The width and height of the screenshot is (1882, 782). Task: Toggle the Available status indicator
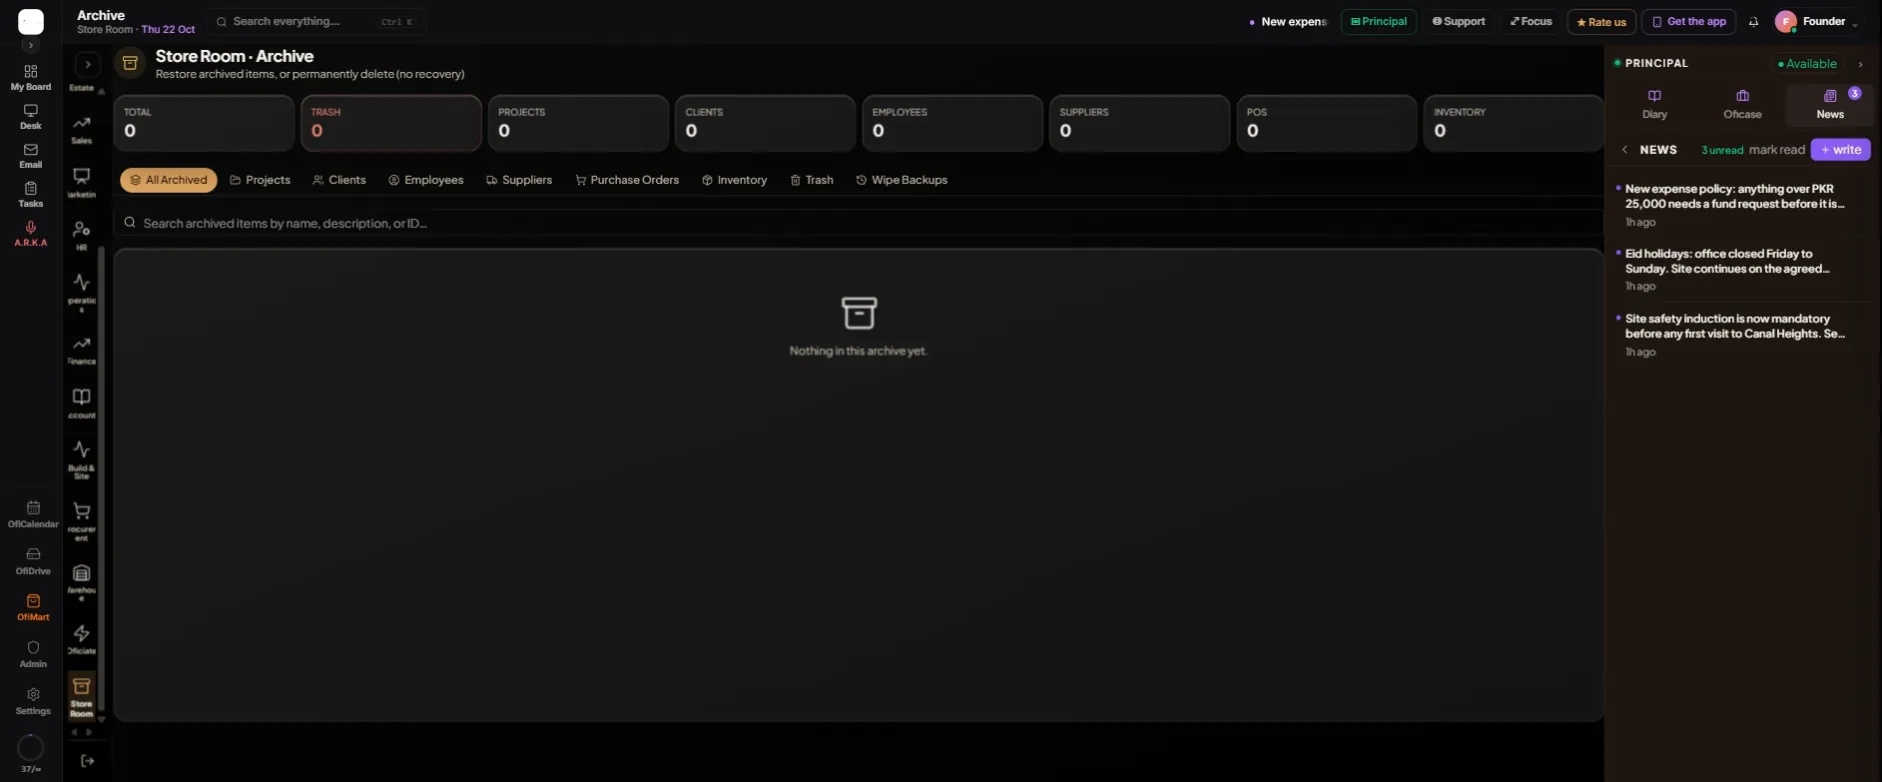pos(1807,64)
